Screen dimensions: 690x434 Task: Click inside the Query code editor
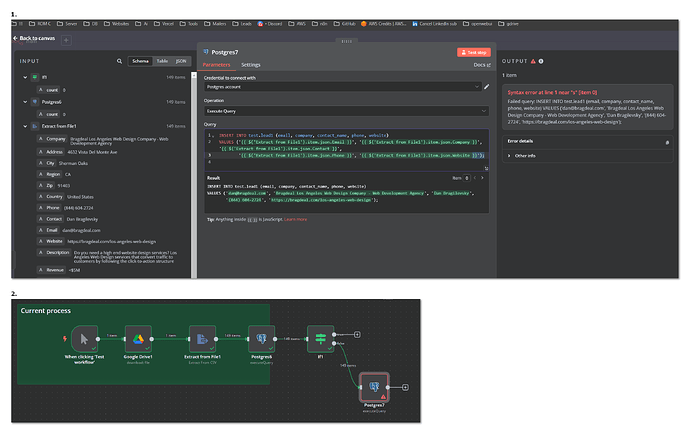coord(346,150)
